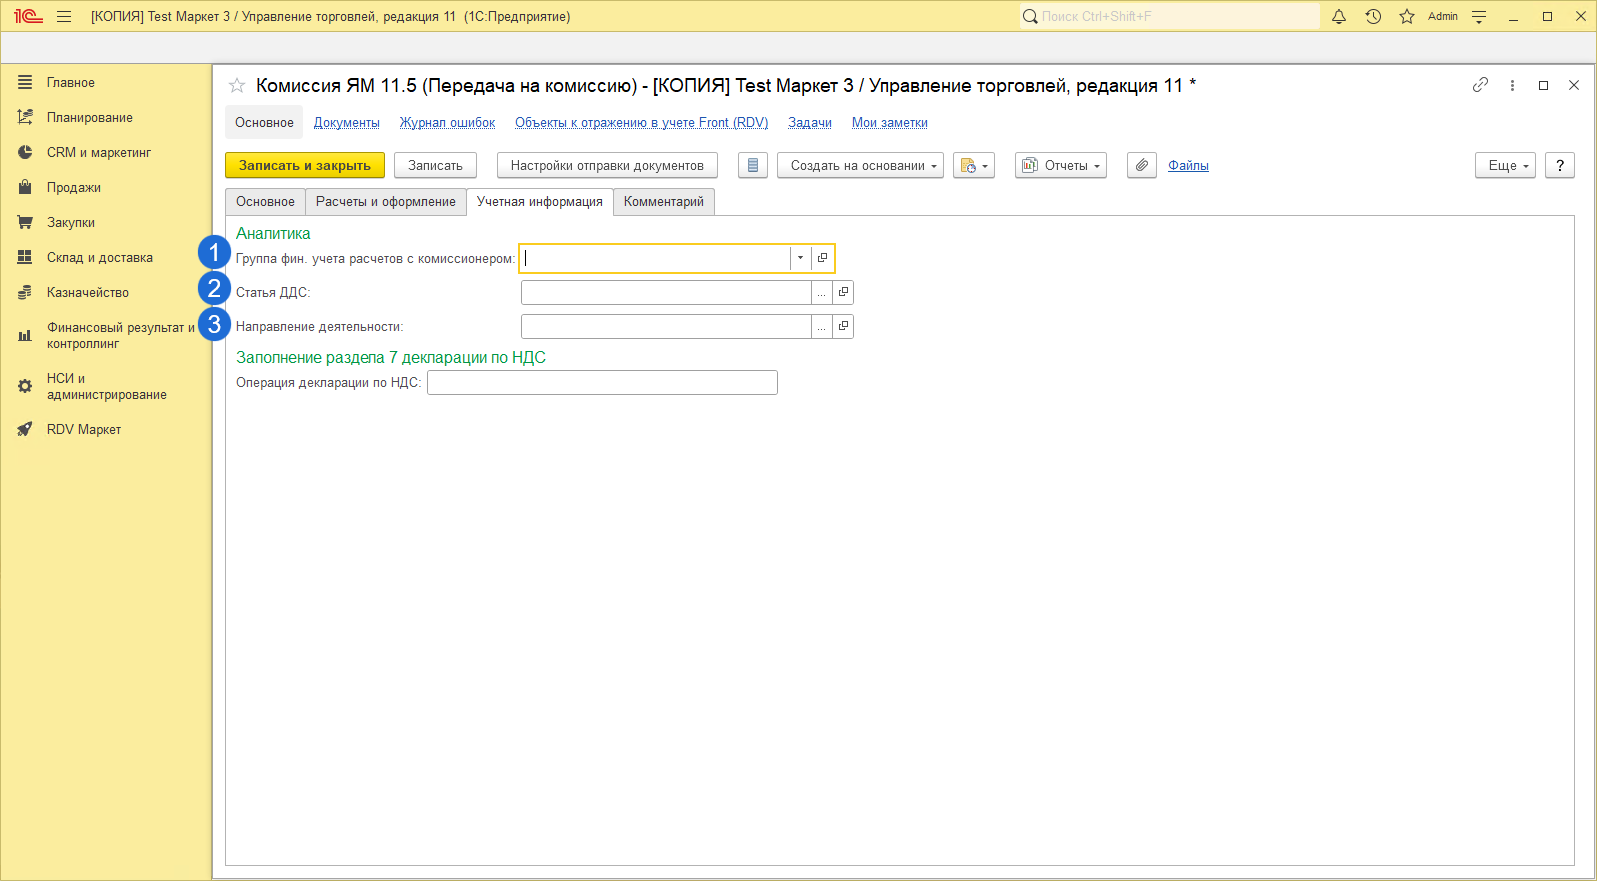This screenshot has height=881, width=1597.
Task: Click the Admin user name
Action: (1443, 16)
